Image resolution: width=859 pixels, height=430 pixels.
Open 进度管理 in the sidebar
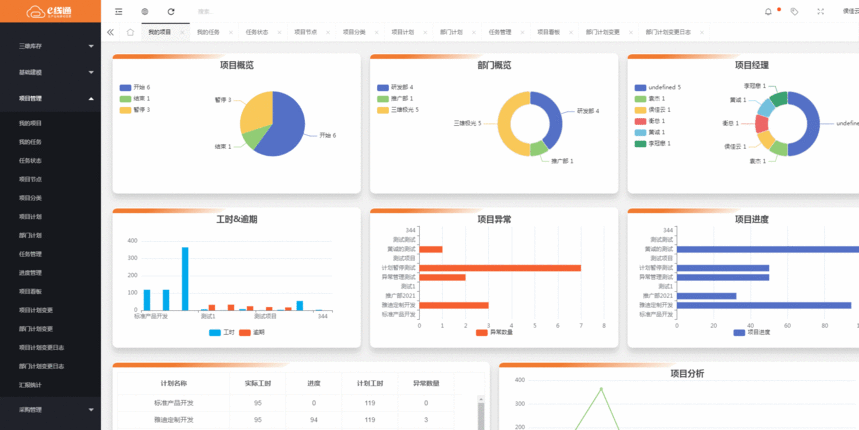(x=30, y=273)
